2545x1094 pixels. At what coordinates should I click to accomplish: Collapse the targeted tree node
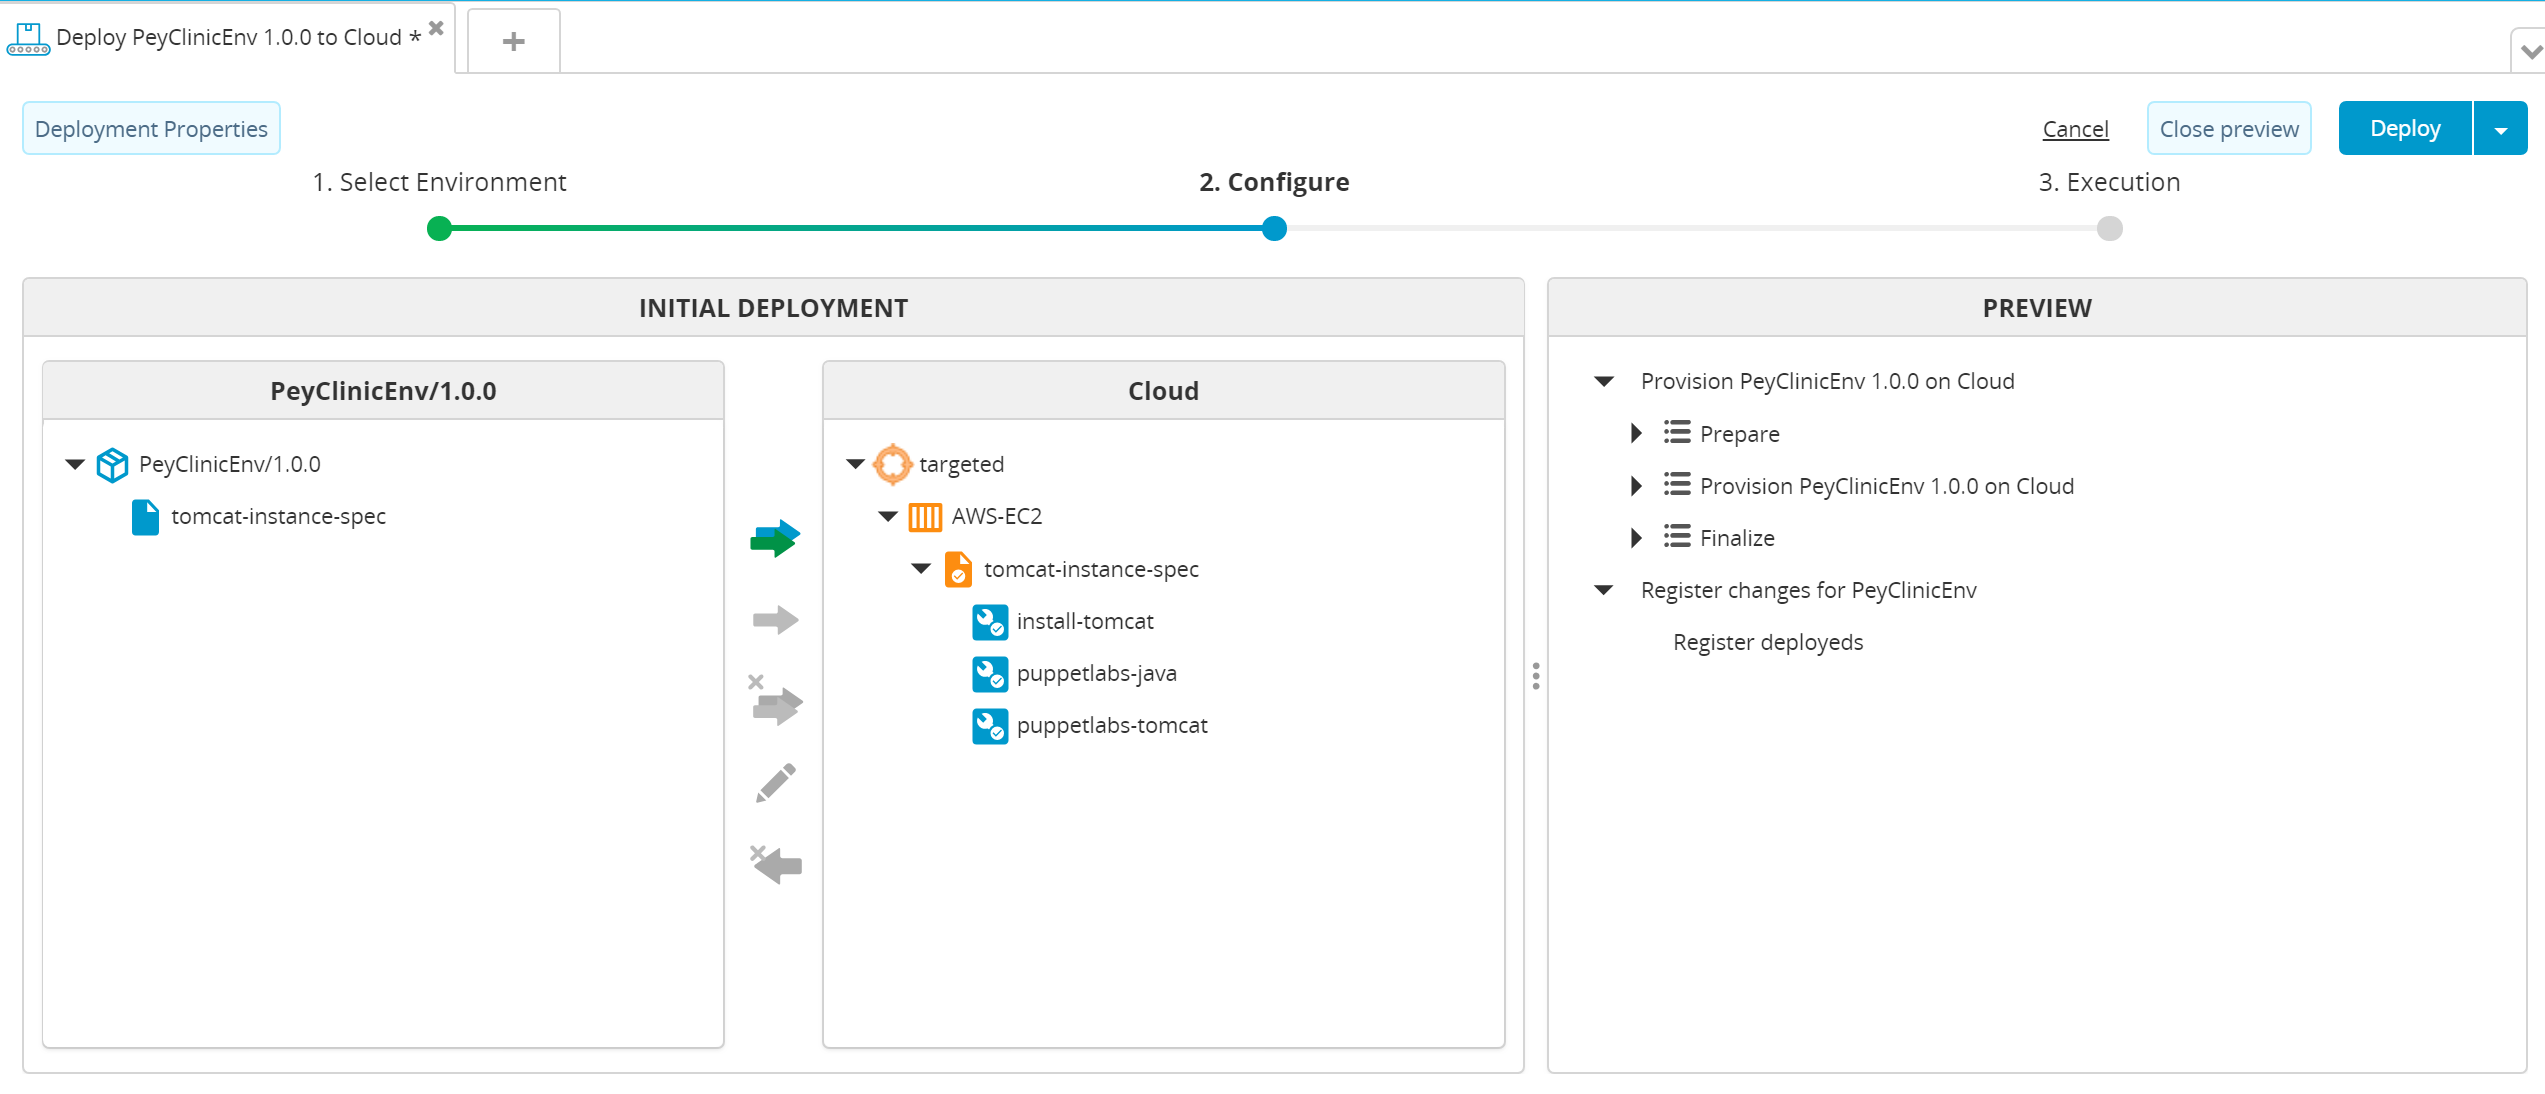click(855, 464)
